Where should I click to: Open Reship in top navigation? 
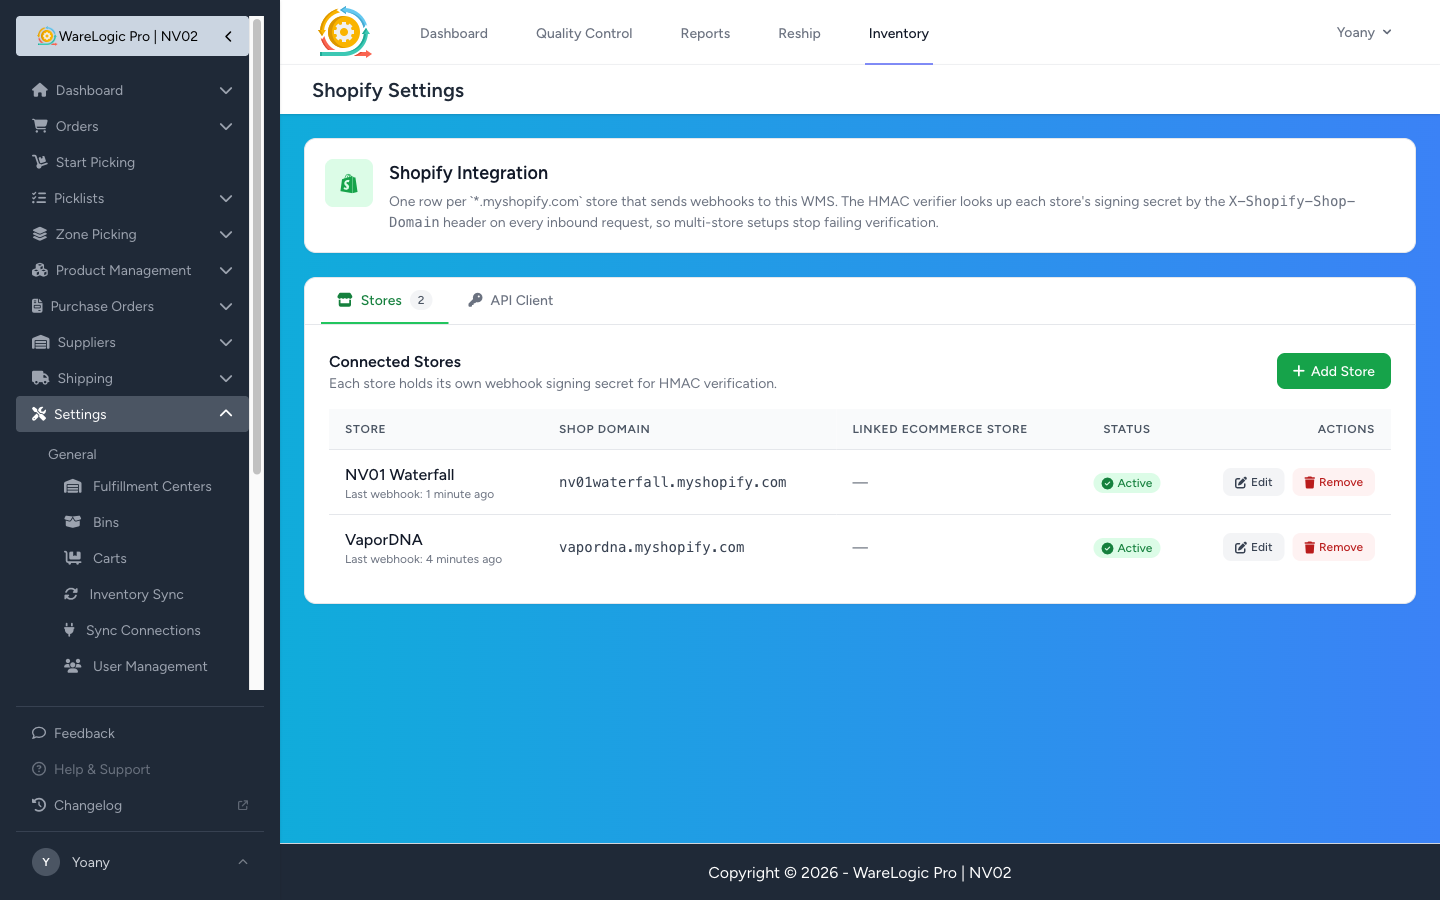click(x=799, y=33)
